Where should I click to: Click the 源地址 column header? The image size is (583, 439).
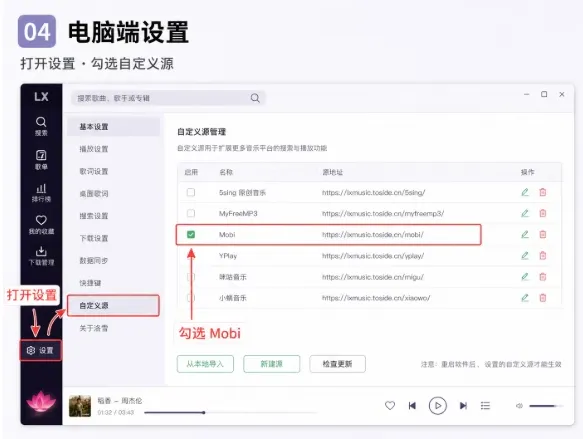pyautogui.click(x=332, y=172)
